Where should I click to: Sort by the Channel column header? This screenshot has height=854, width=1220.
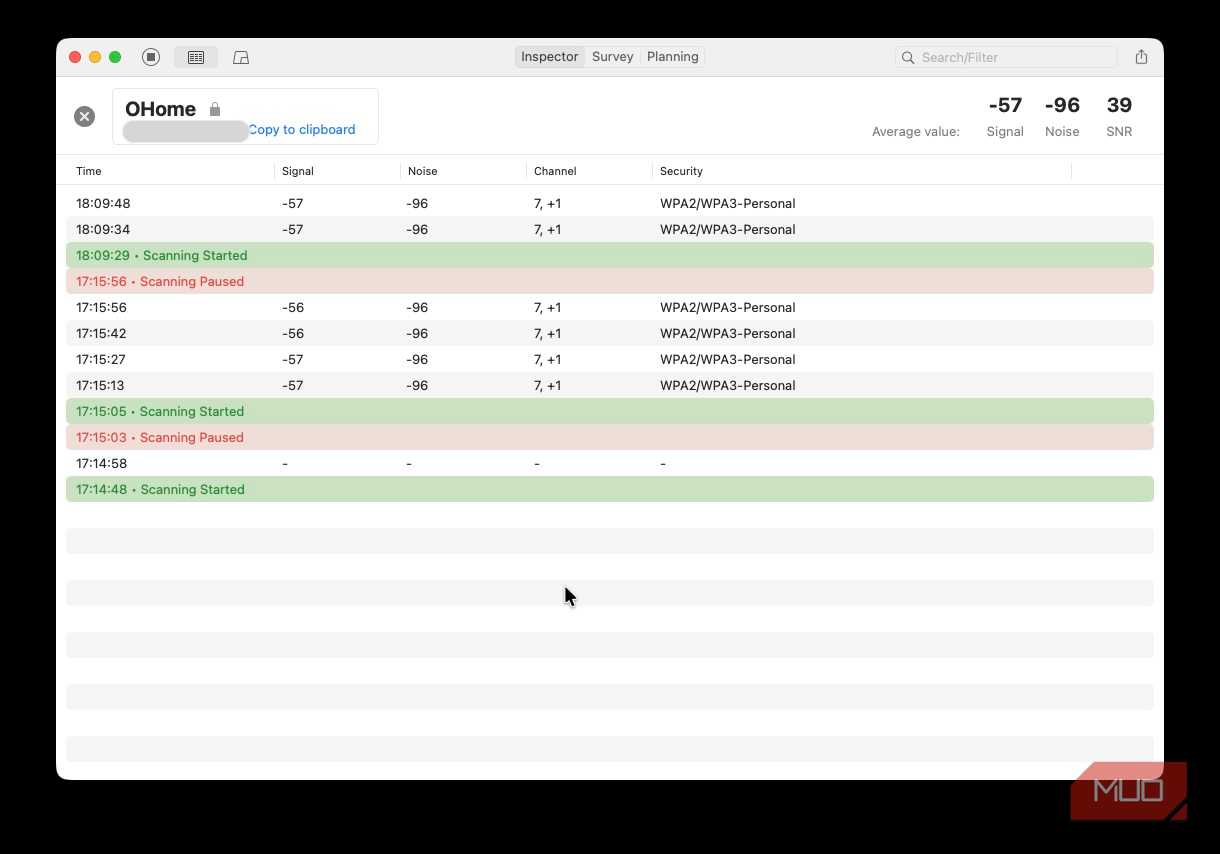coord(555,171)
